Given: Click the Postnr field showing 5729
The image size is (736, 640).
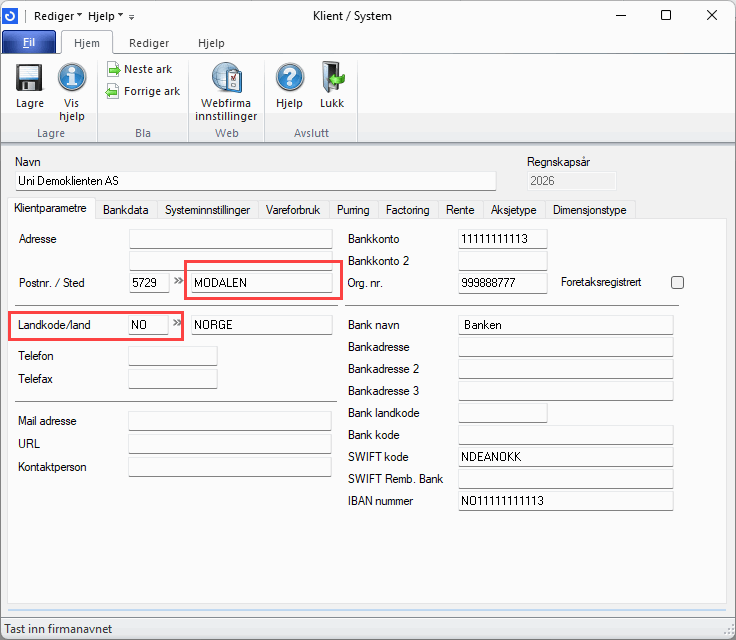Looking at the screenshot, I should pyautogui.click(x=149, y=283).
